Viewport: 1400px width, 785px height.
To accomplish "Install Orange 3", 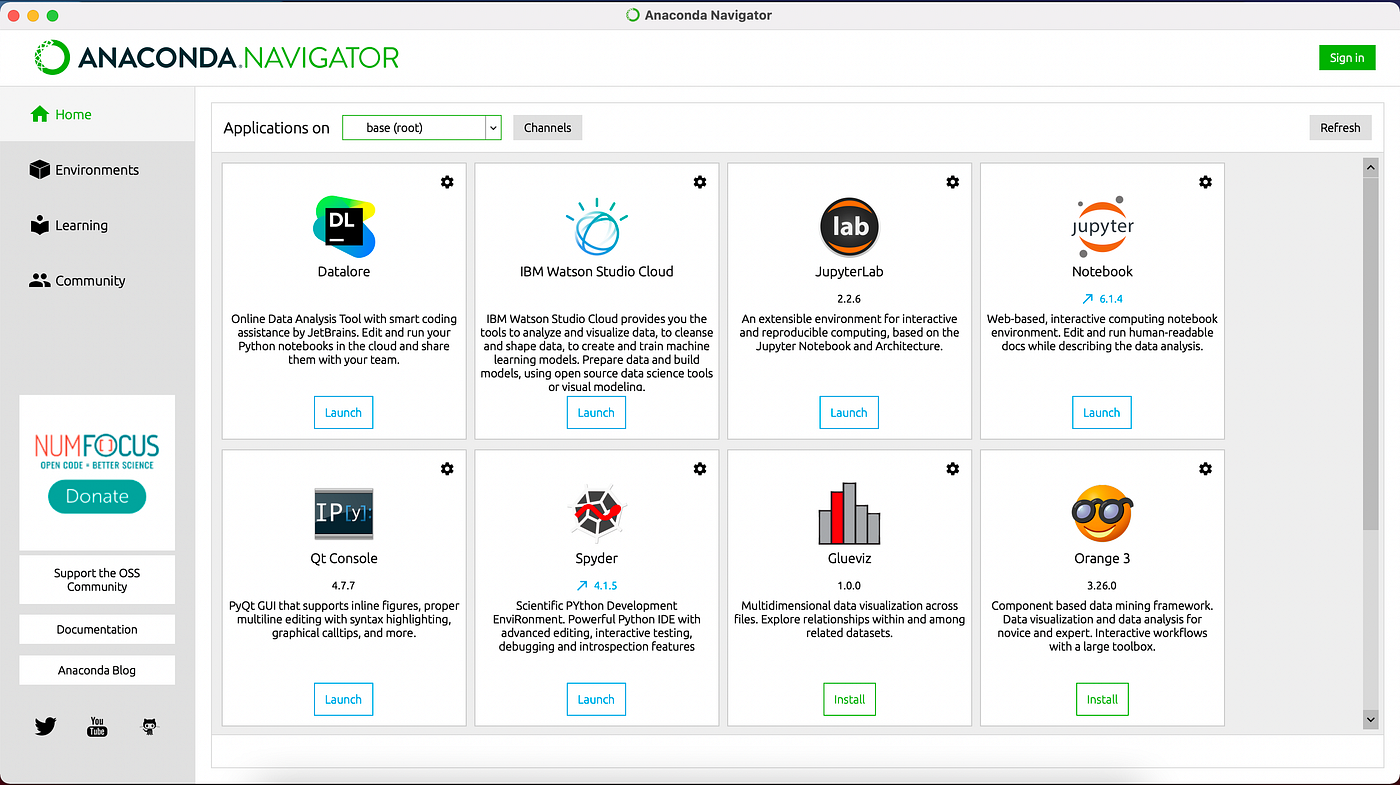I will tap(1102, 699).
